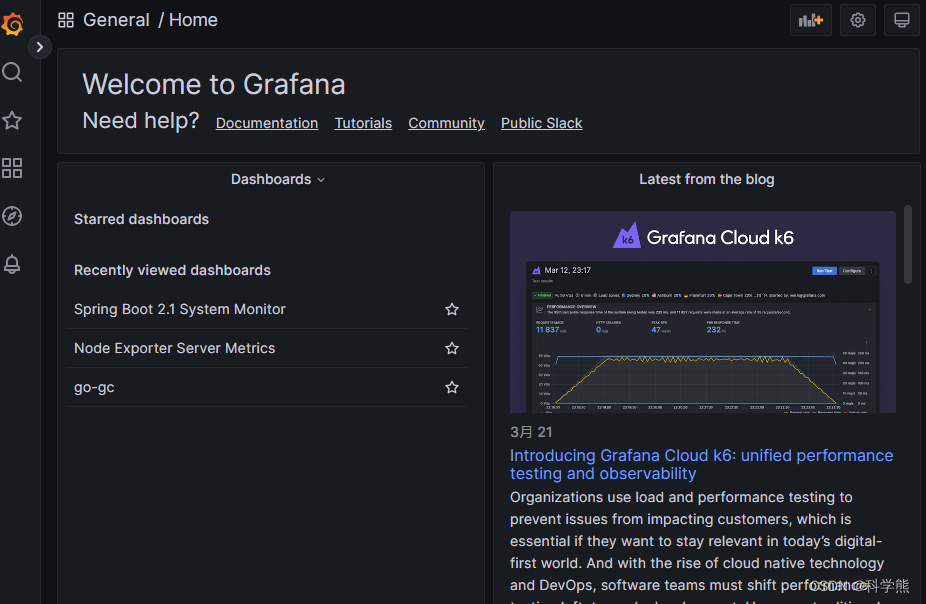Click the Add panel chart-plus icon
The width and height of the screenshot is (926, 604).
[x=810, y=20]
